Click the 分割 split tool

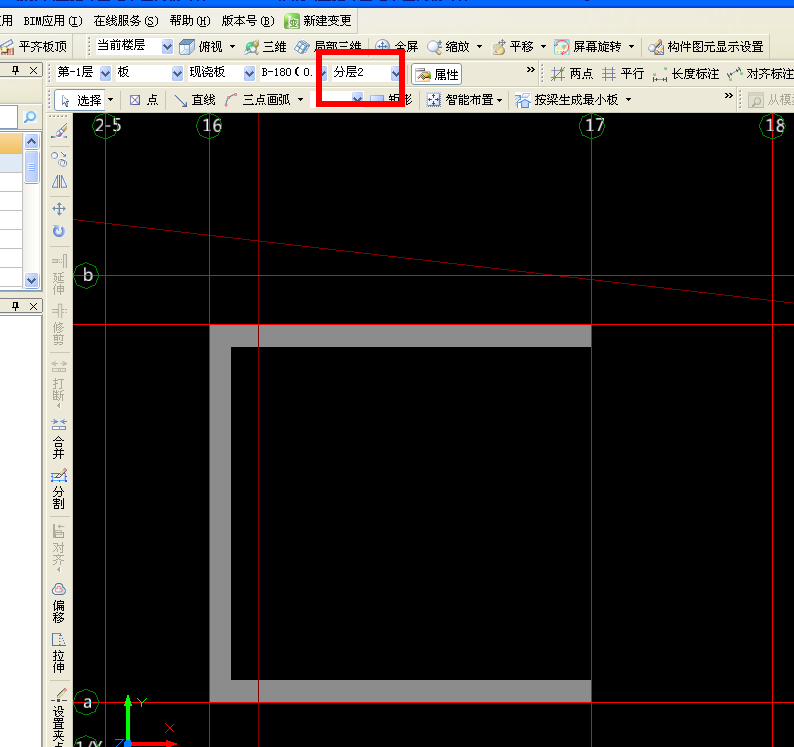(x=59, y=489)
